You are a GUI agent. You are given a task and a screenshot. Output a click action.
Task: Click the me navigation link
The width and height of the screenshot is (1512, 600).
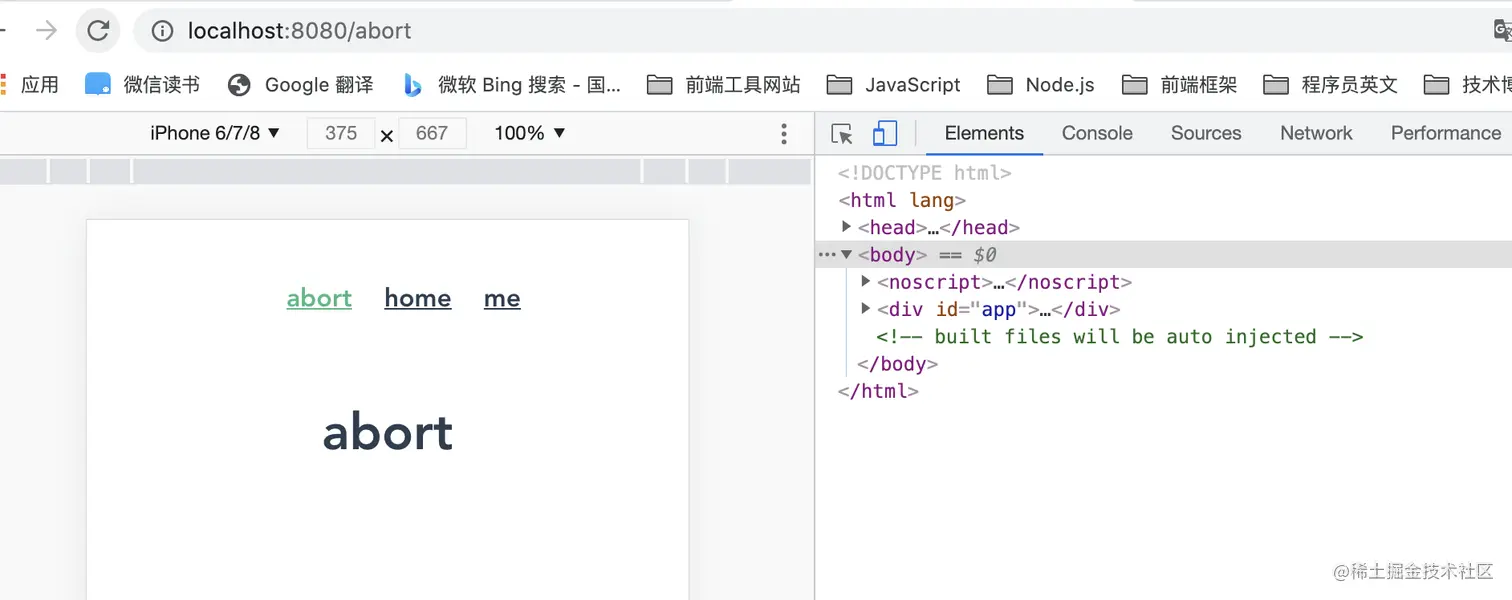(x=502, y=298)
